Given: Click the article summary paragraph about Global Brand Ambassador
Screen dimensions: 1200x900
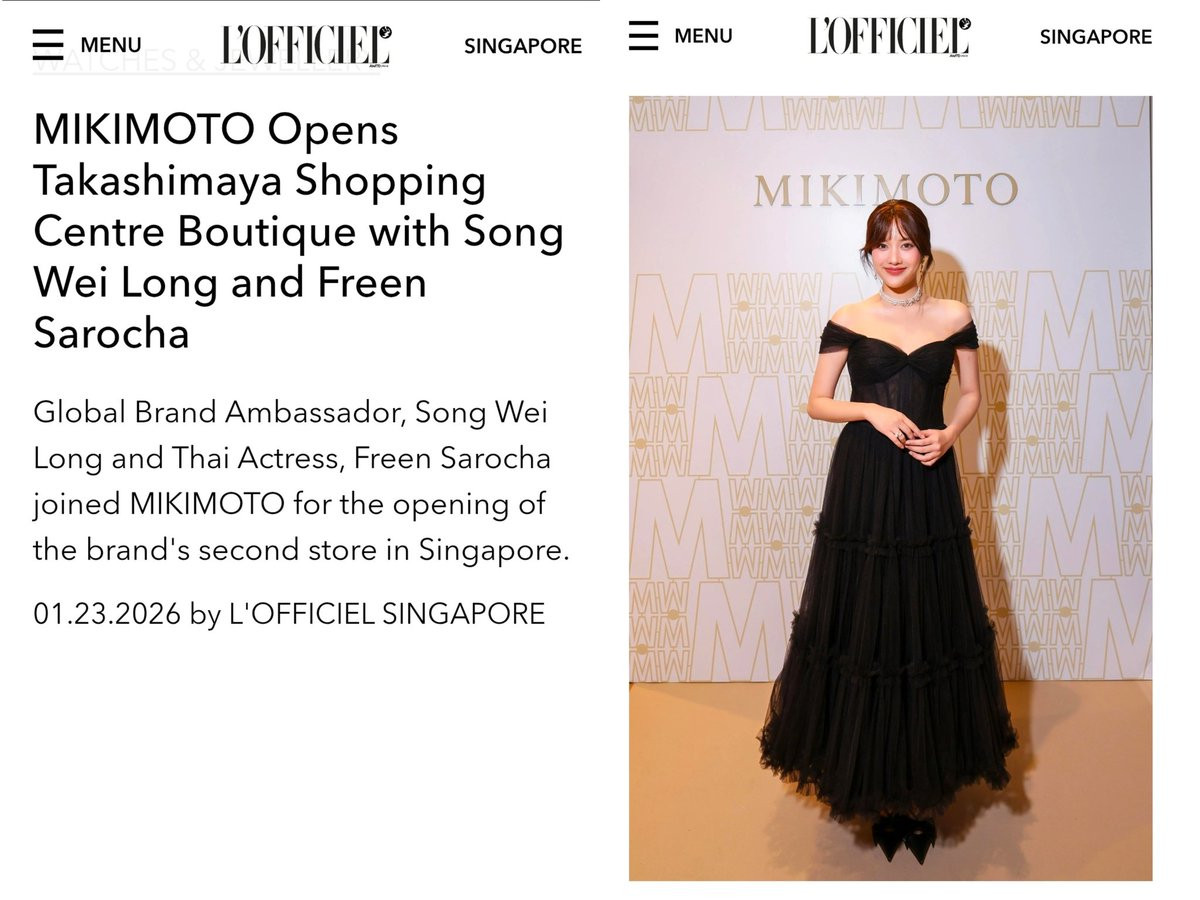Looking at the screenshot, I should tap(301, 481).
